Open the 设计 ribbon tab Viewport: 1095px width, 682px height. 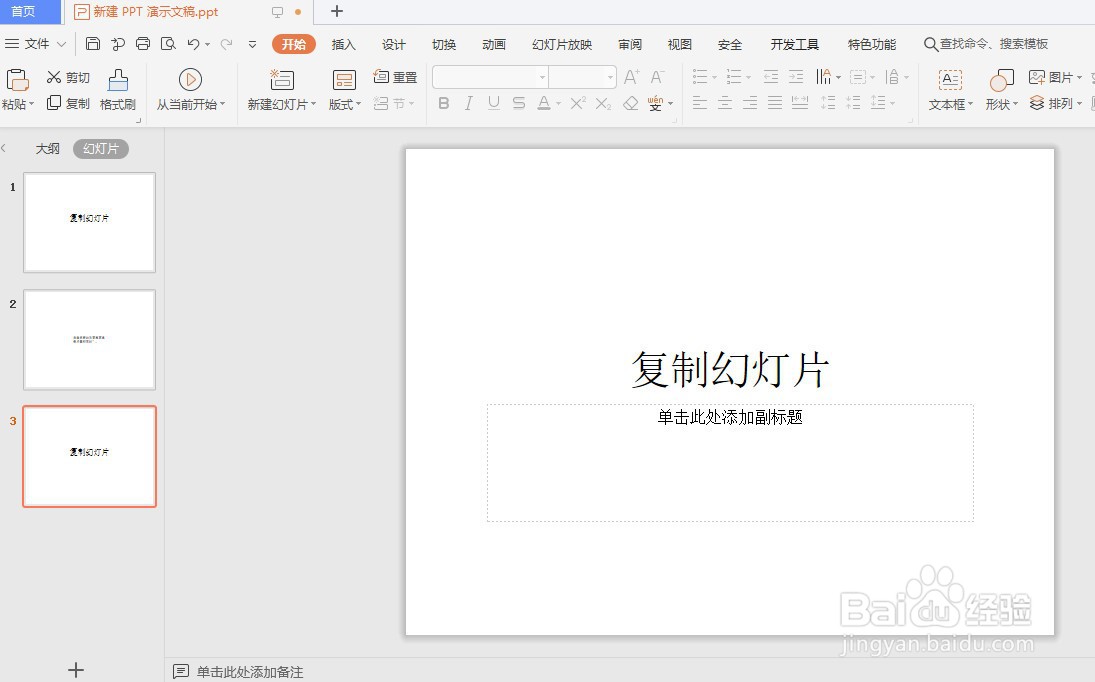[394, 44]
